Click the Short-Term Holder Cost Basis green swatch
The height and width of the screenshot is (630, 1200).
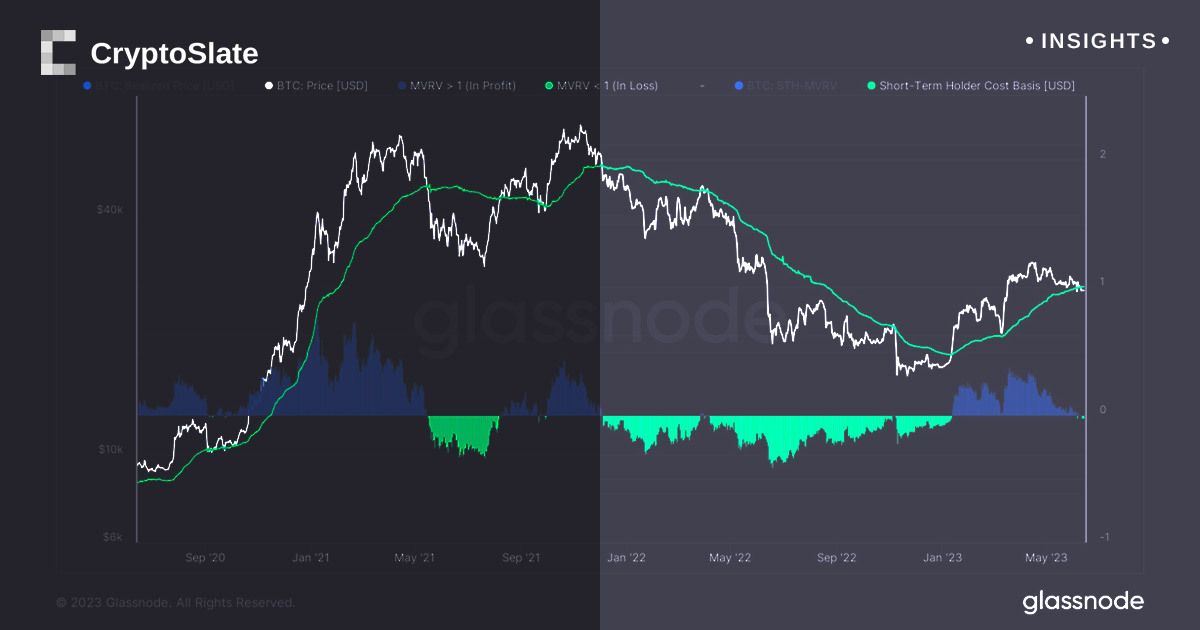coord(871,86)
